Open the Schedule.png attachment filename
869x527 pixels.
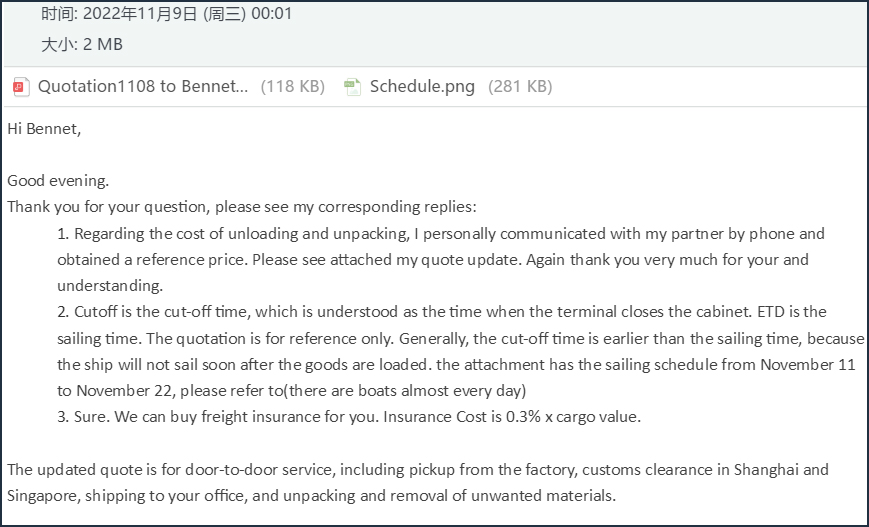[x=422, y=87]
